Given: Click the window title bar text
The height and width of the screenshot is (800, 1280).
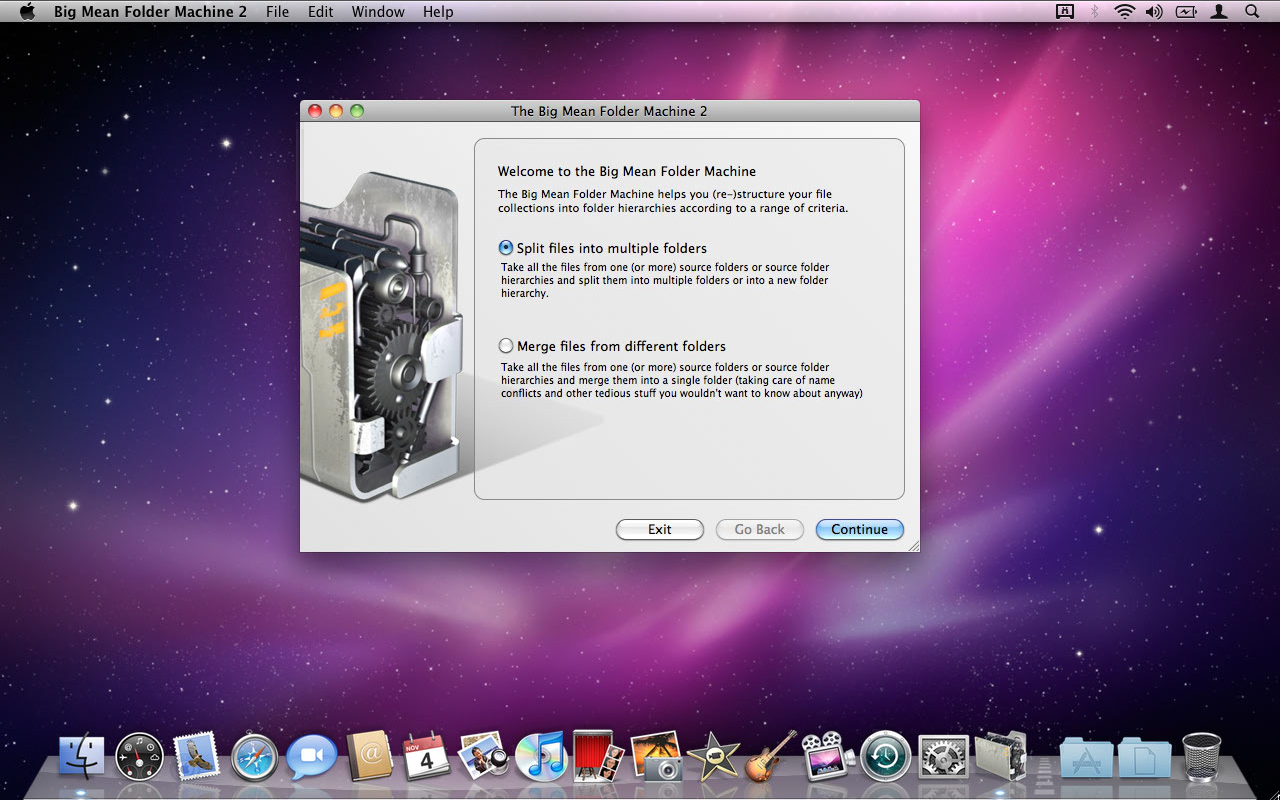Looking at the screenshot, I should (609, 111).
